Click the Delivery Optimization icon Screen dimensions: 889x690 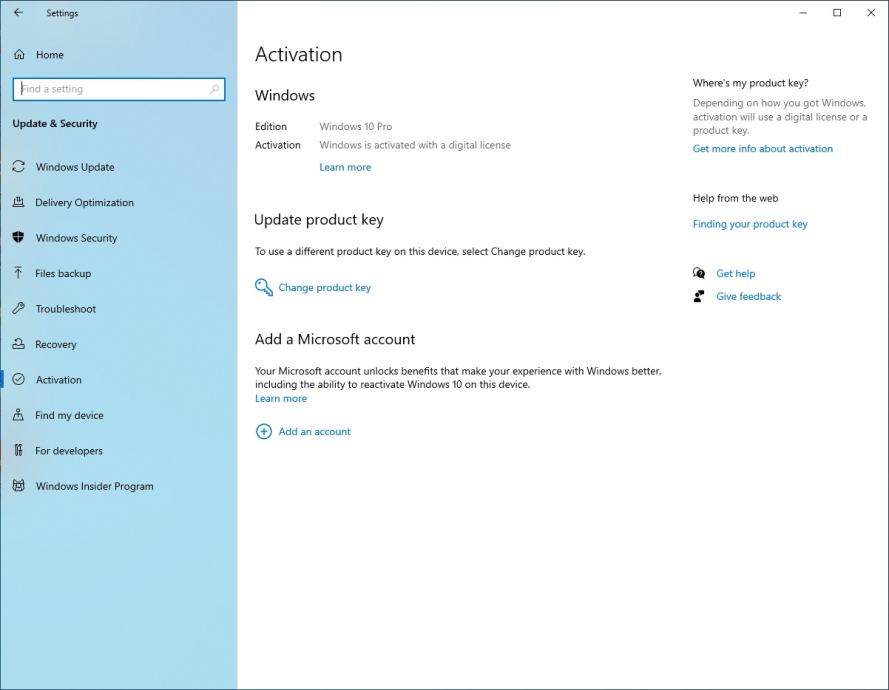click(x=18, y=202)
